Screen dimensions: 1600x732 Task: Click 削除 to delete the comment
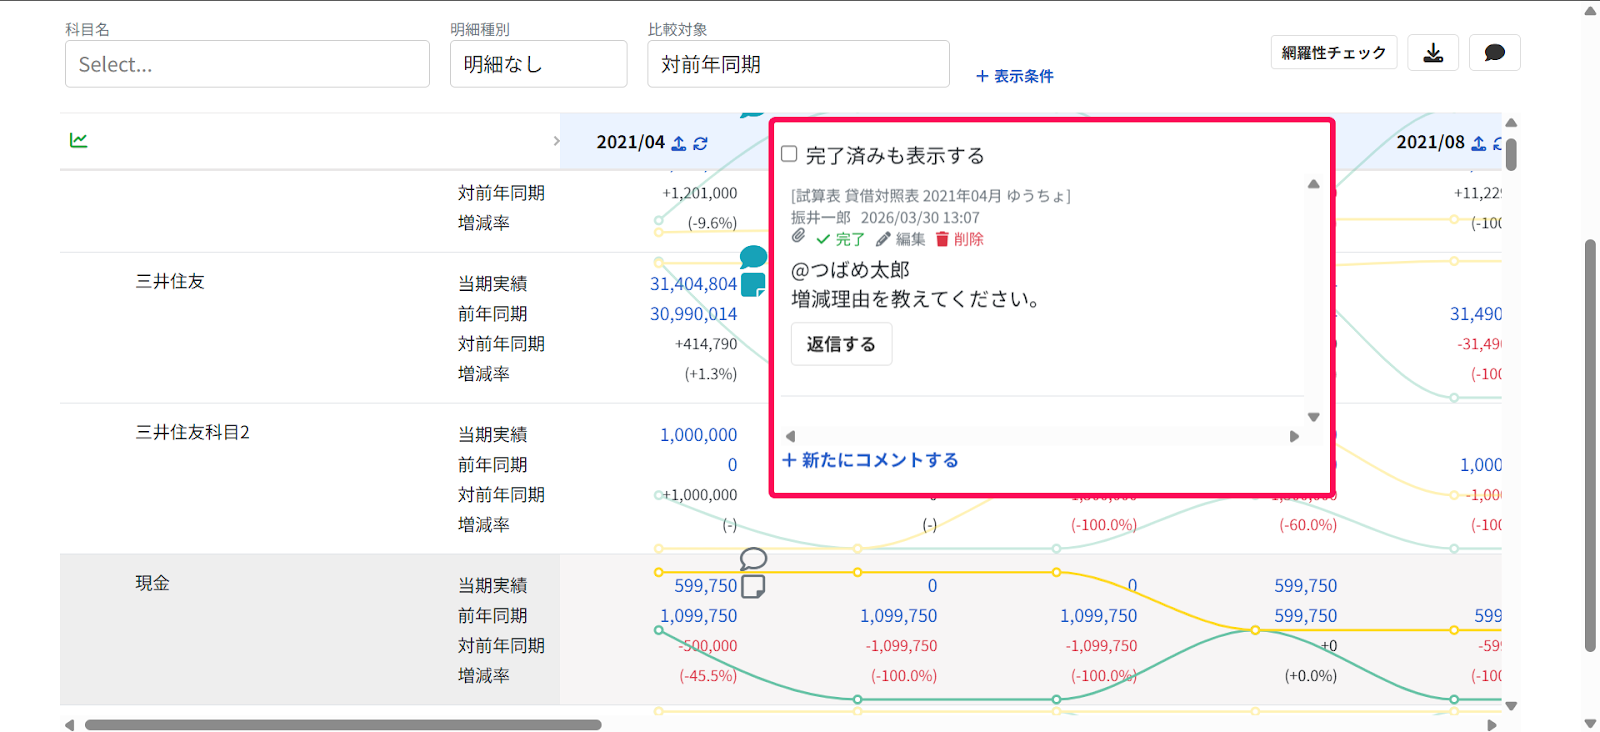(959, 239)
